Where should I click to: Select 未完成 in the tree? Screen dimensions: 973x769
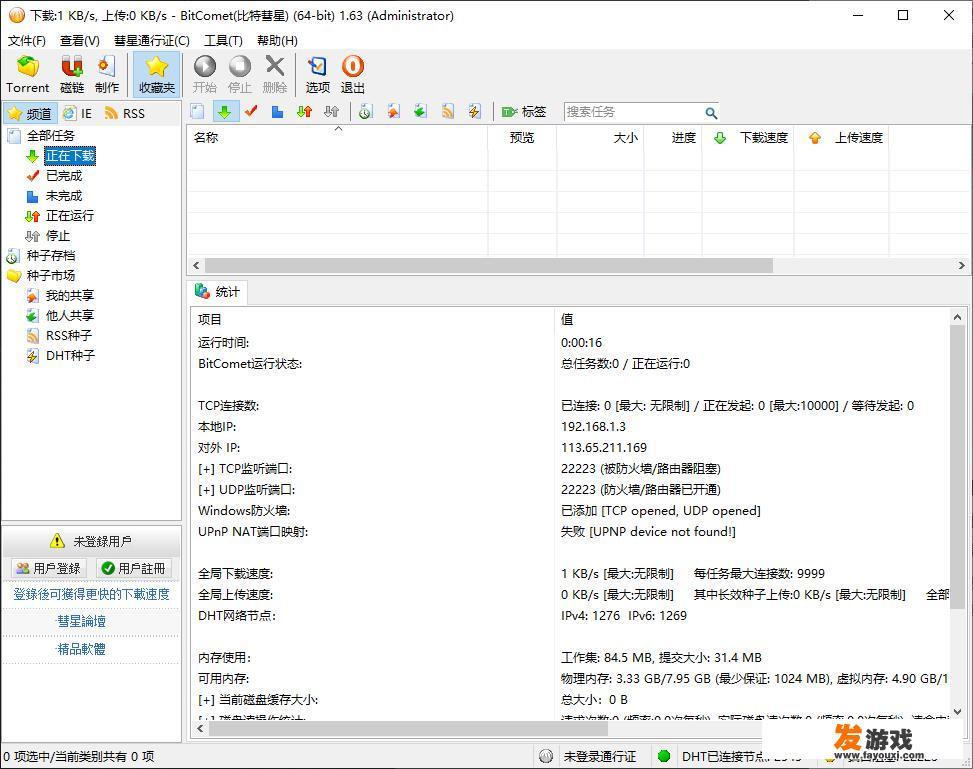point(64,196)
